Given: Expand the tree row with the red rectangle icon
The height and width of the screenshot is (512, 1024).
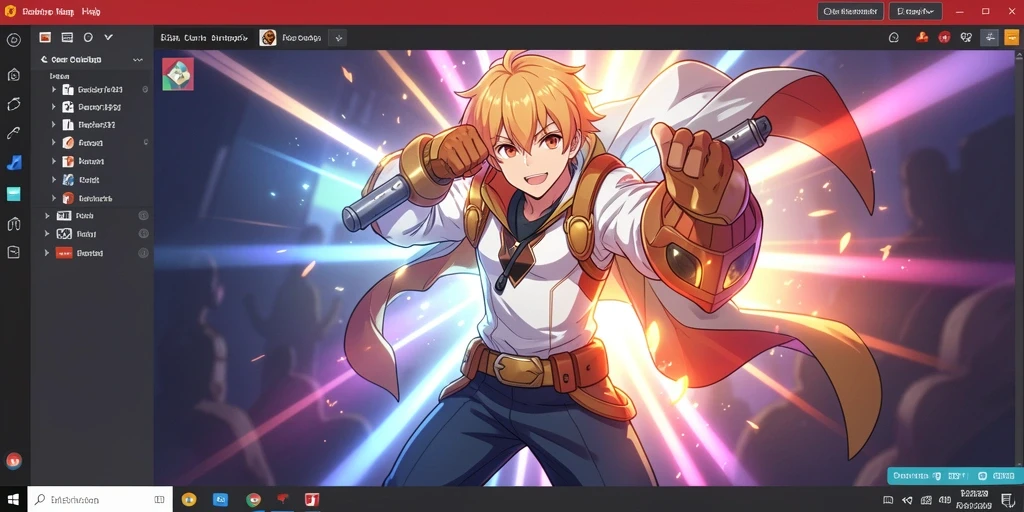Looking at the screenshot, I should click(x=46, y=253).
